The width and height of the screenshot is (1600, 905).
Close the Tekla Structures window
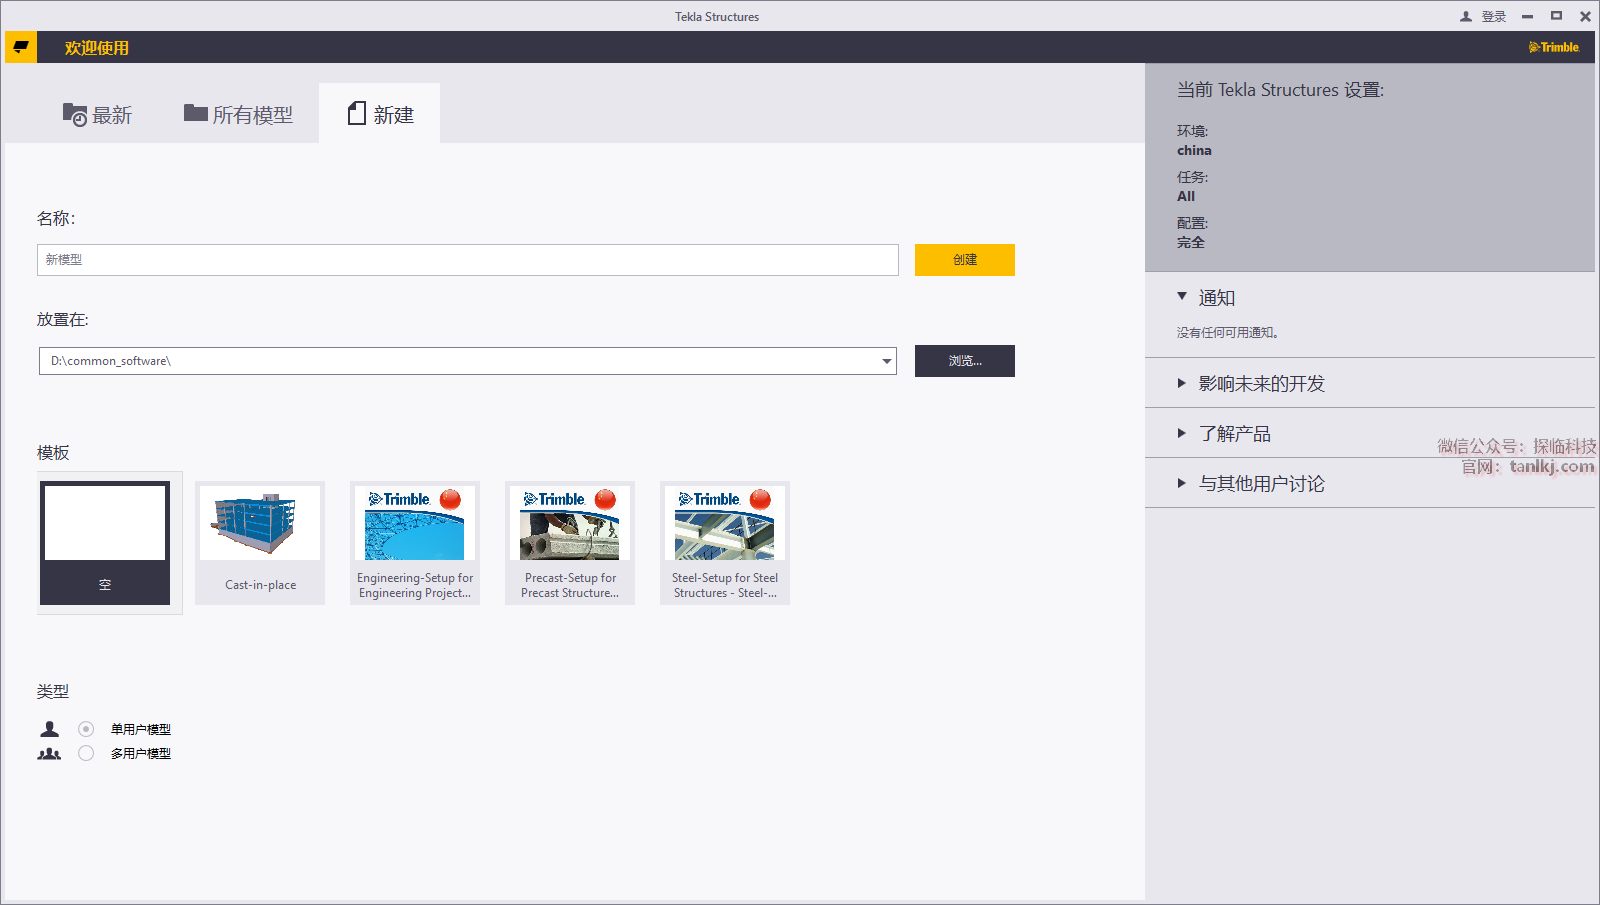click(x=1585, y=16)
